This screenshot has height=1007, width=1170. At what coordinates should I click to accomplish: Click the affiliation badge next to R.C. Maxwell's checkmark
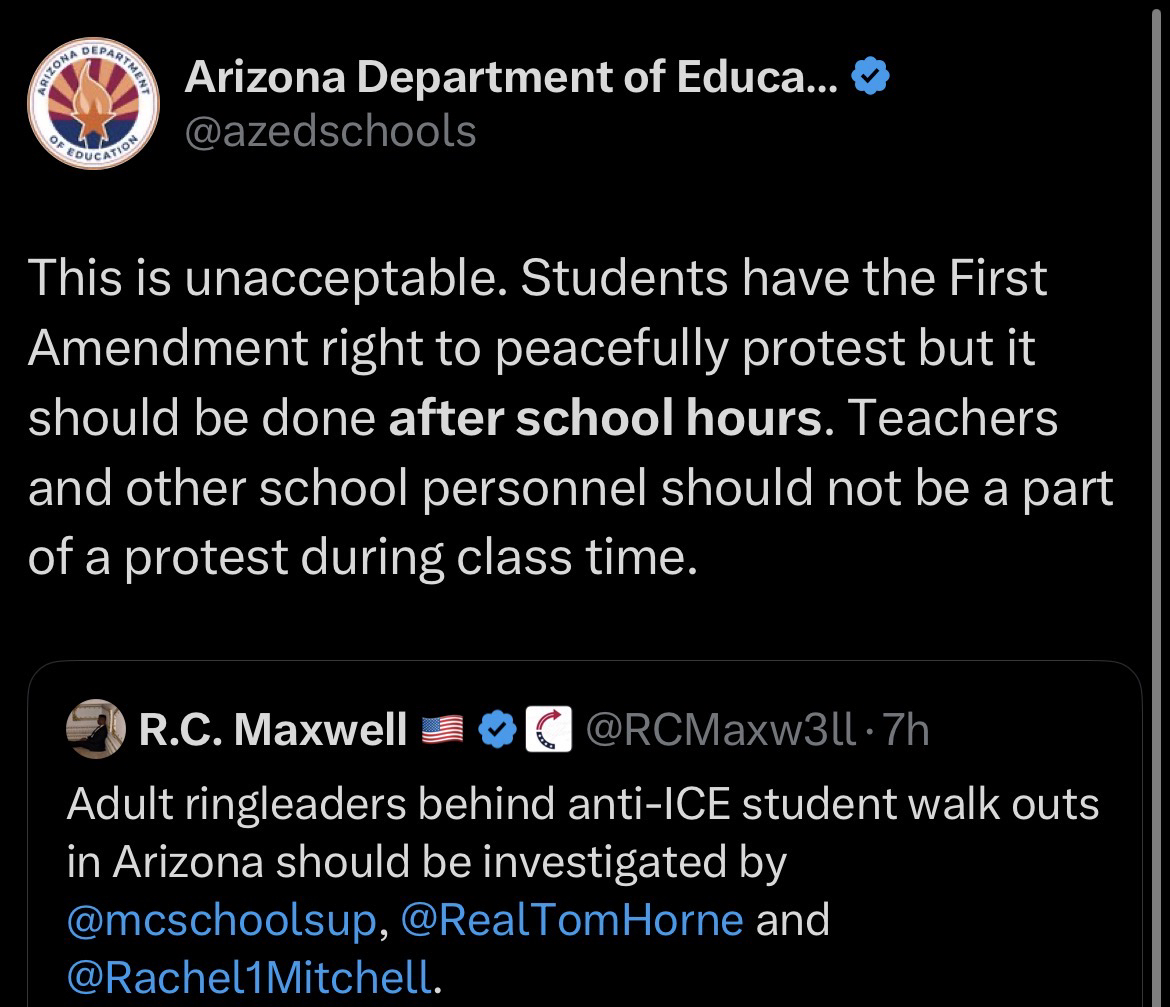coord(547,731)
